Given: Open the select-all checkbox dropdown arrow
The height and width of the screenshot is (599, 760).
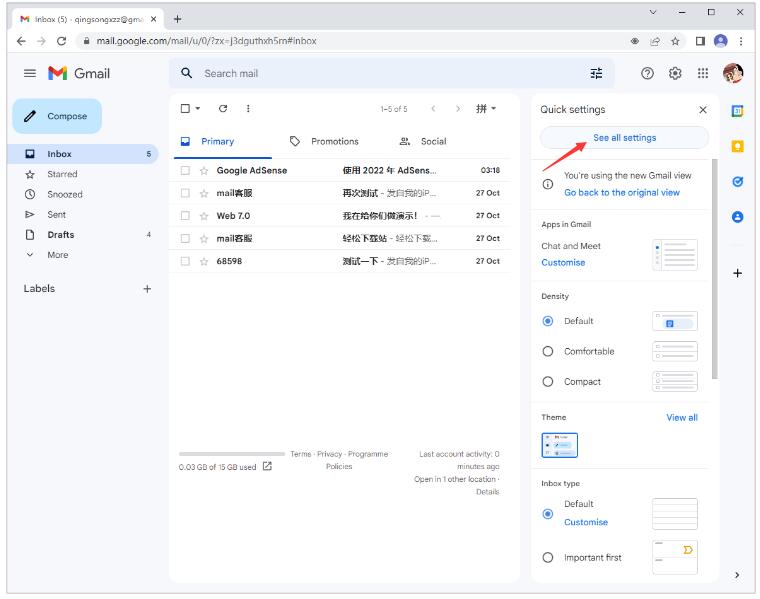Looking at the screenshot, I should tap(198, 109).
